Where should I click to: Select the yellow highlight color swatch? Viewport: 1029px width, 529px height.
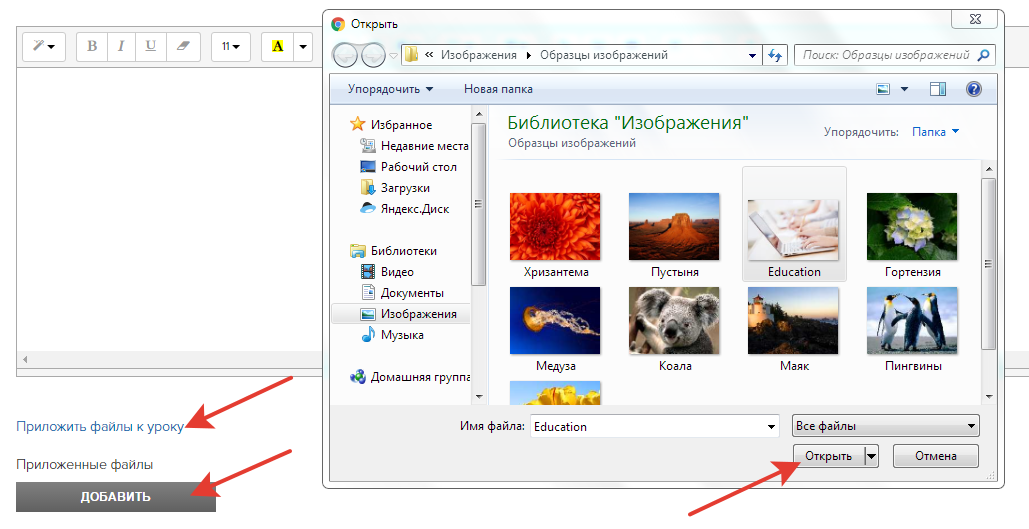coord(277,46)
